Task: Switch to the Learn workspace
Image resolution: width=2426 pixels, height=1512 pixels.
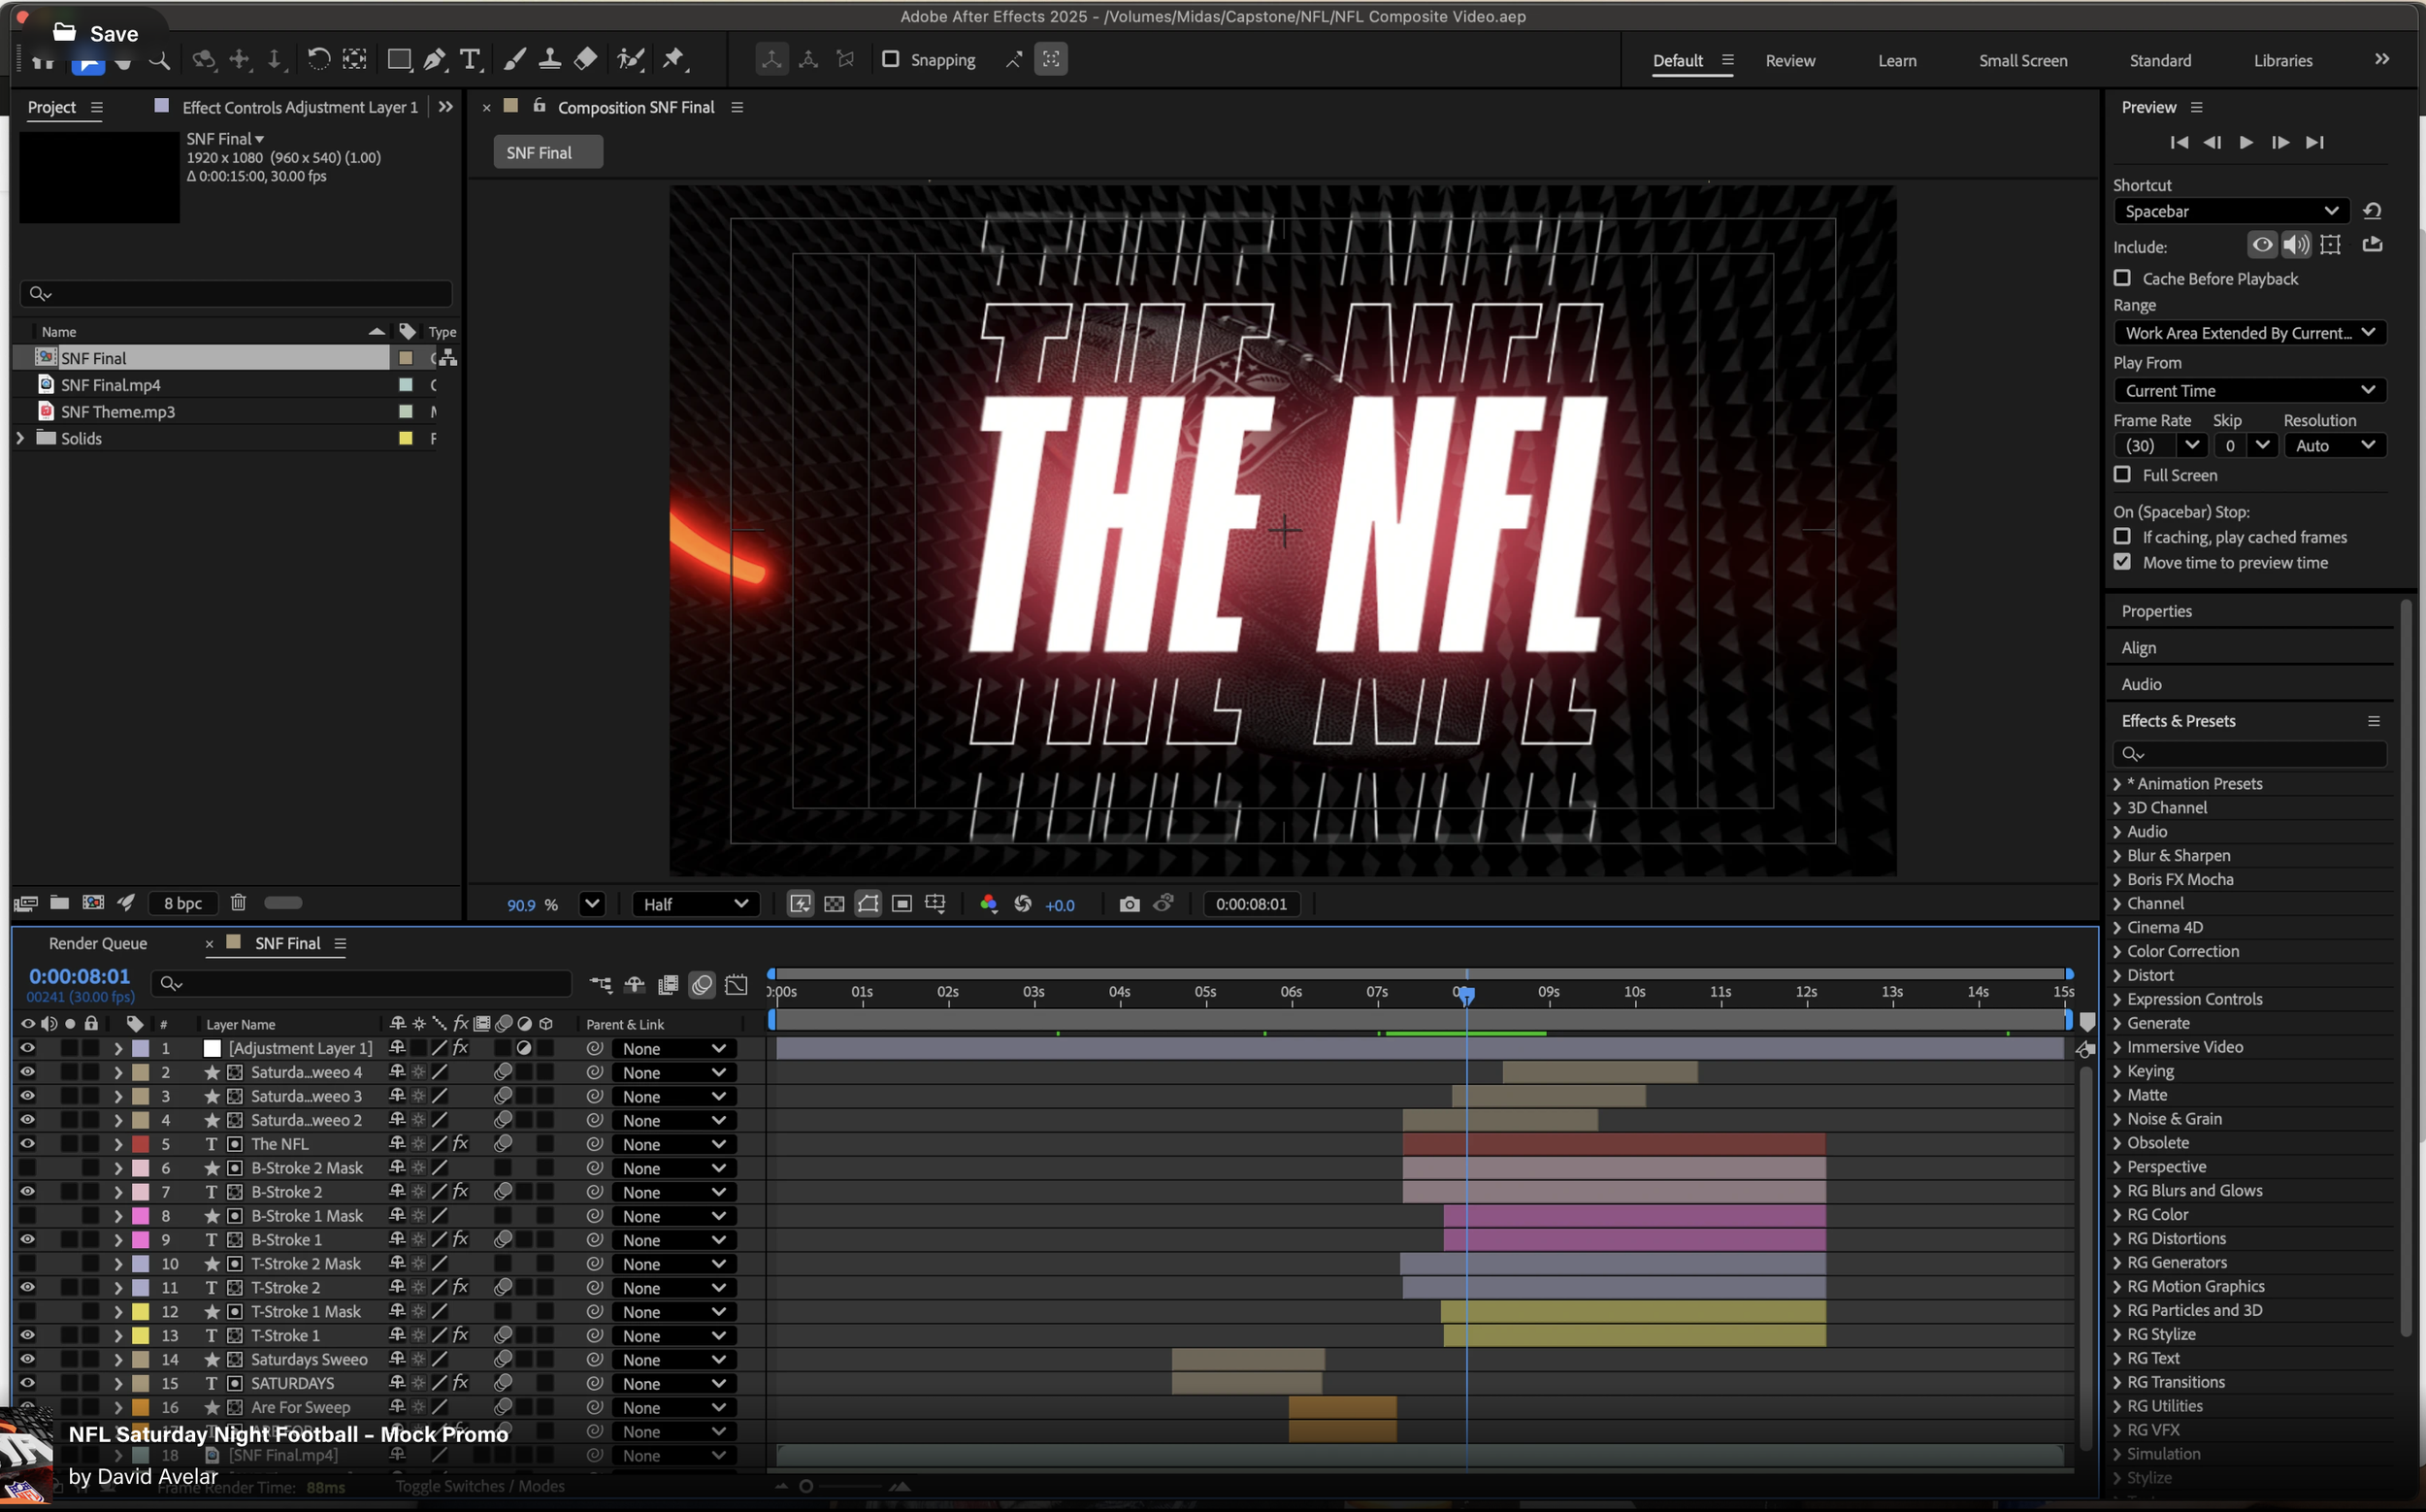Action: (1897, 60)
